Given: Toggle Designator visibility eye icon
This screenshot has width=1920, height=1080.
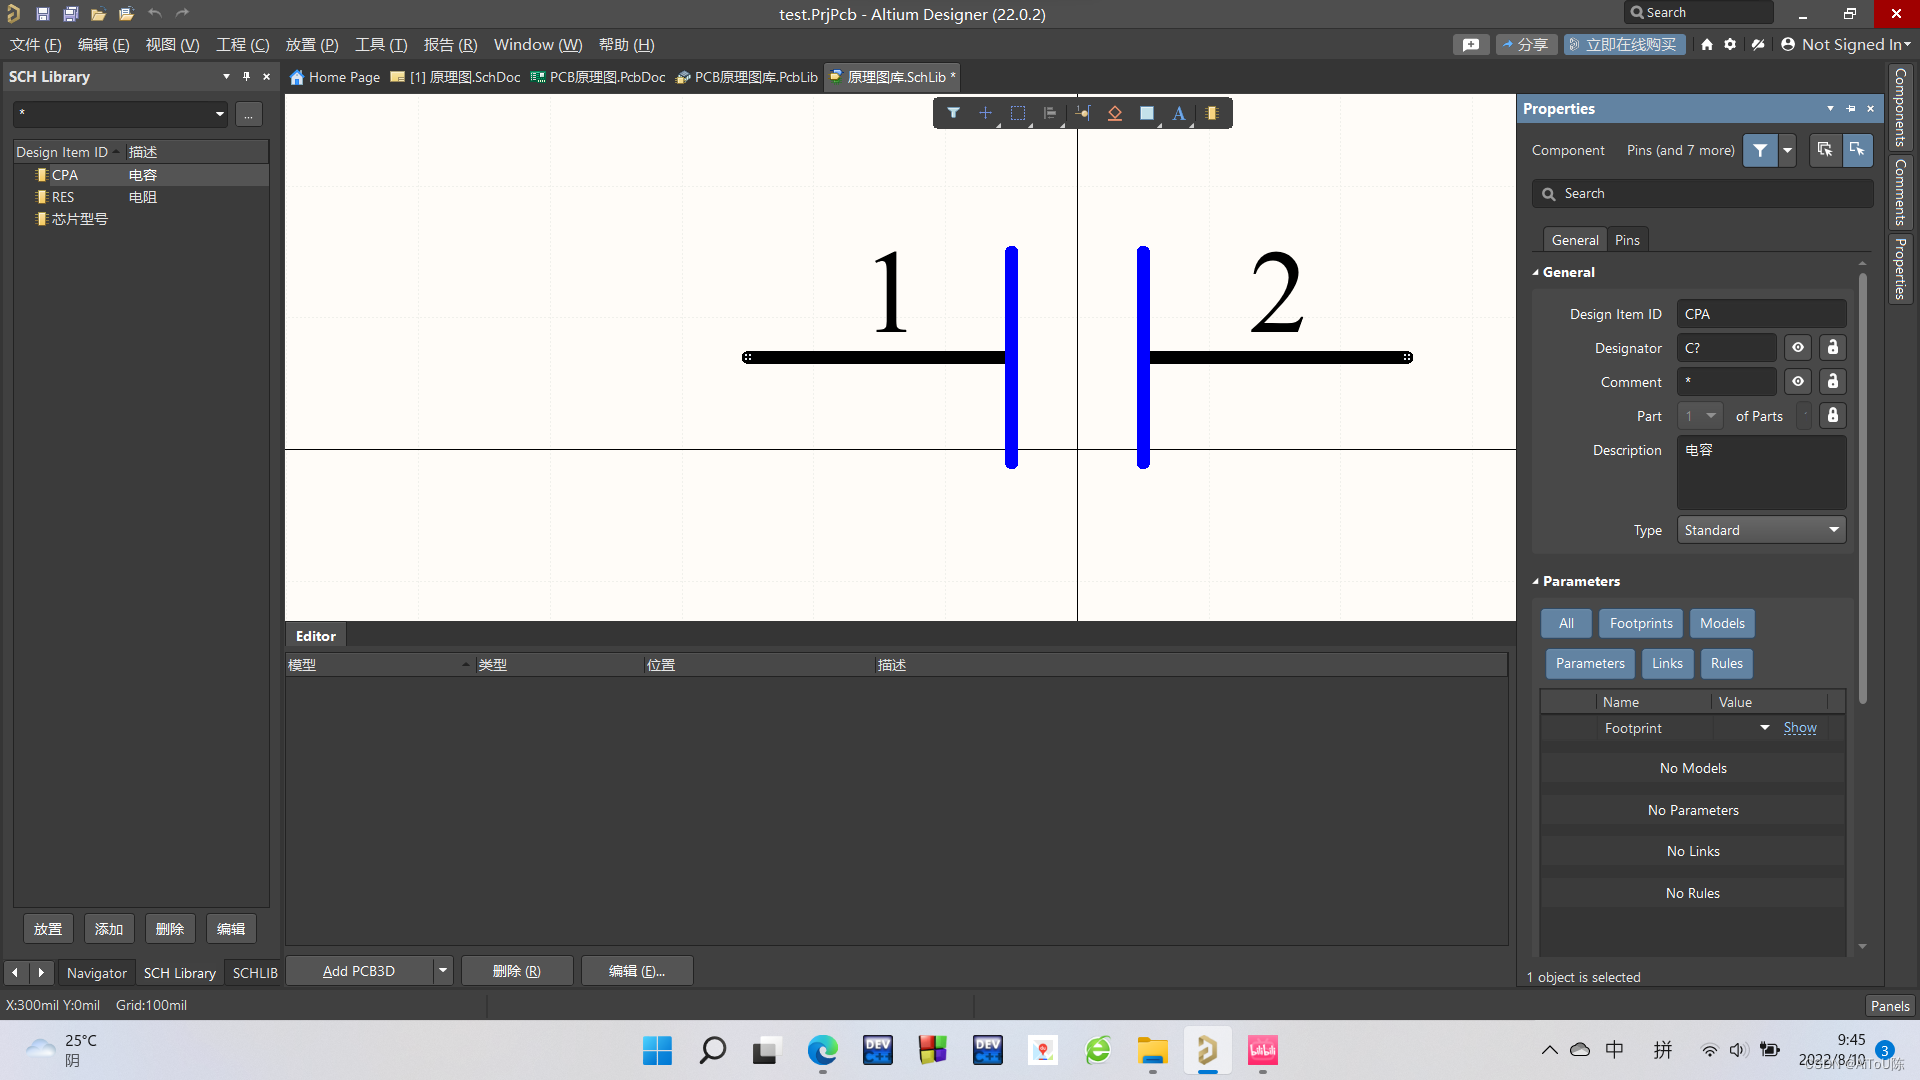Looking at the screenshot, I should [1798, 348].
